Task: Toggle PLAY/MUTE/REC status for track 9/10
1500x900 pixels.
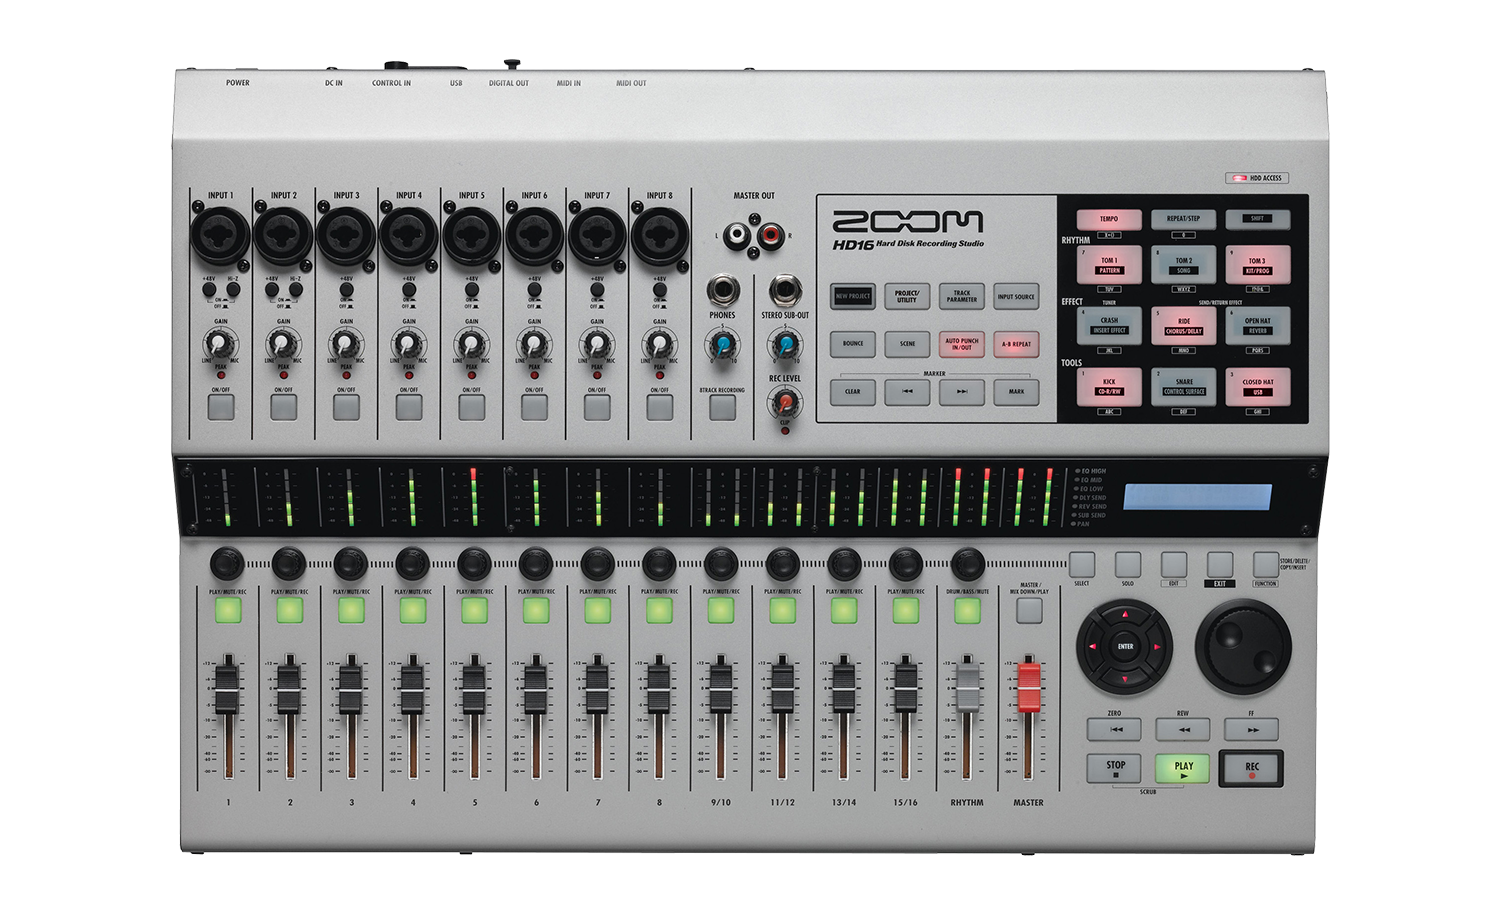Action: 721,611
